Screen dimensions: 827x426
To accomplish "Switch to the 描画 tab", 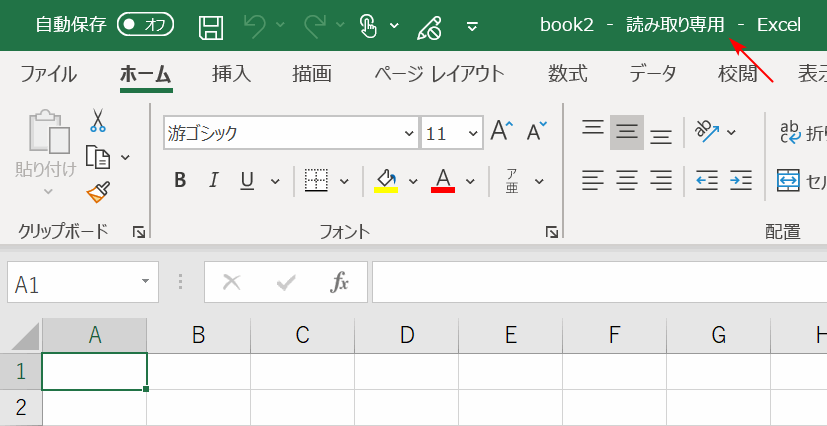I will click(x=312, y=74).
